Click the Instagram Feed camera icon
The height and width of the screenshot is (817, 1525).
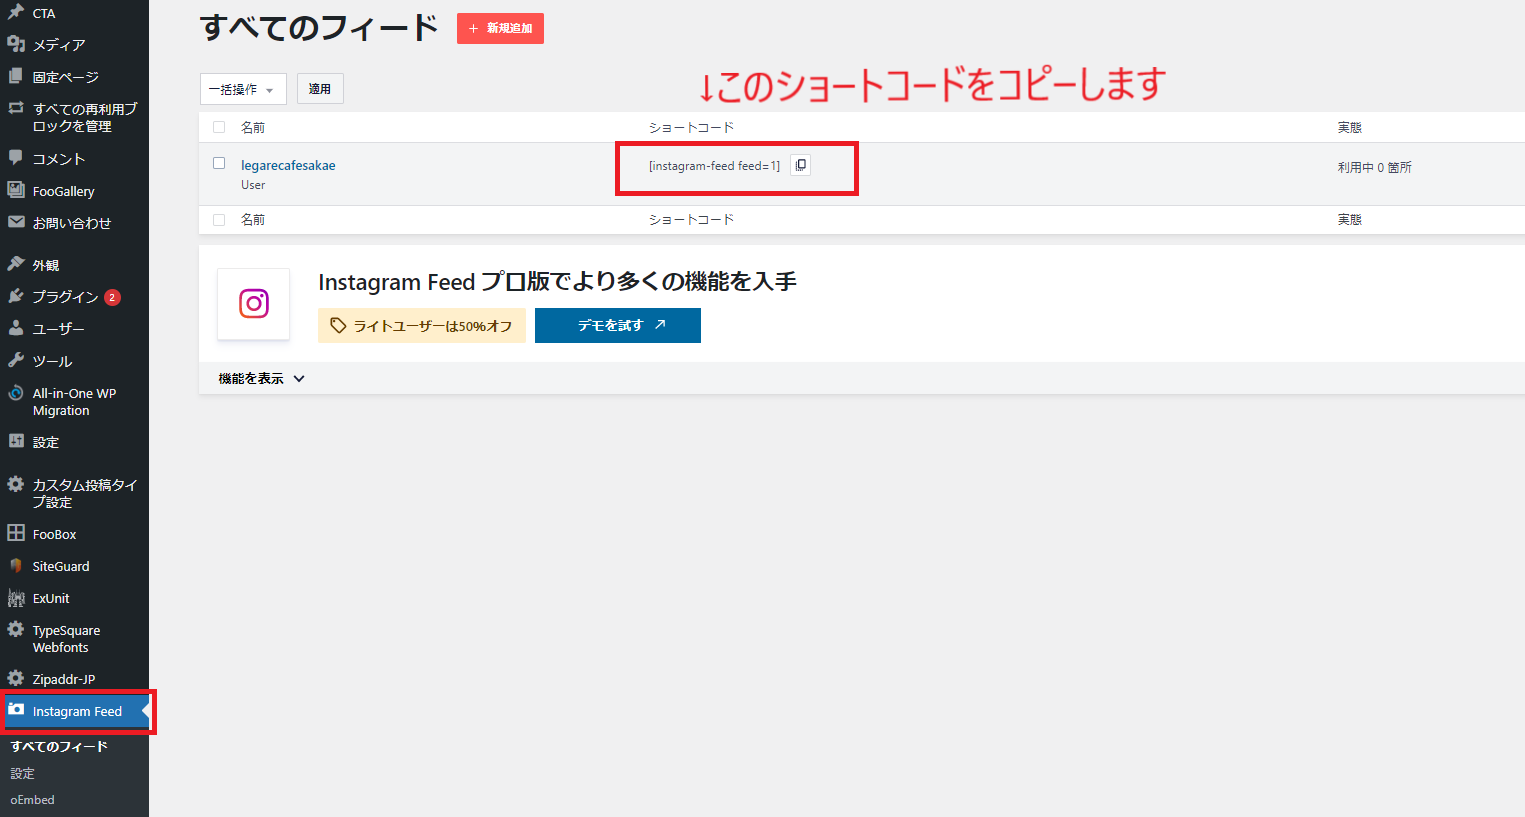[x=16, y=710]
